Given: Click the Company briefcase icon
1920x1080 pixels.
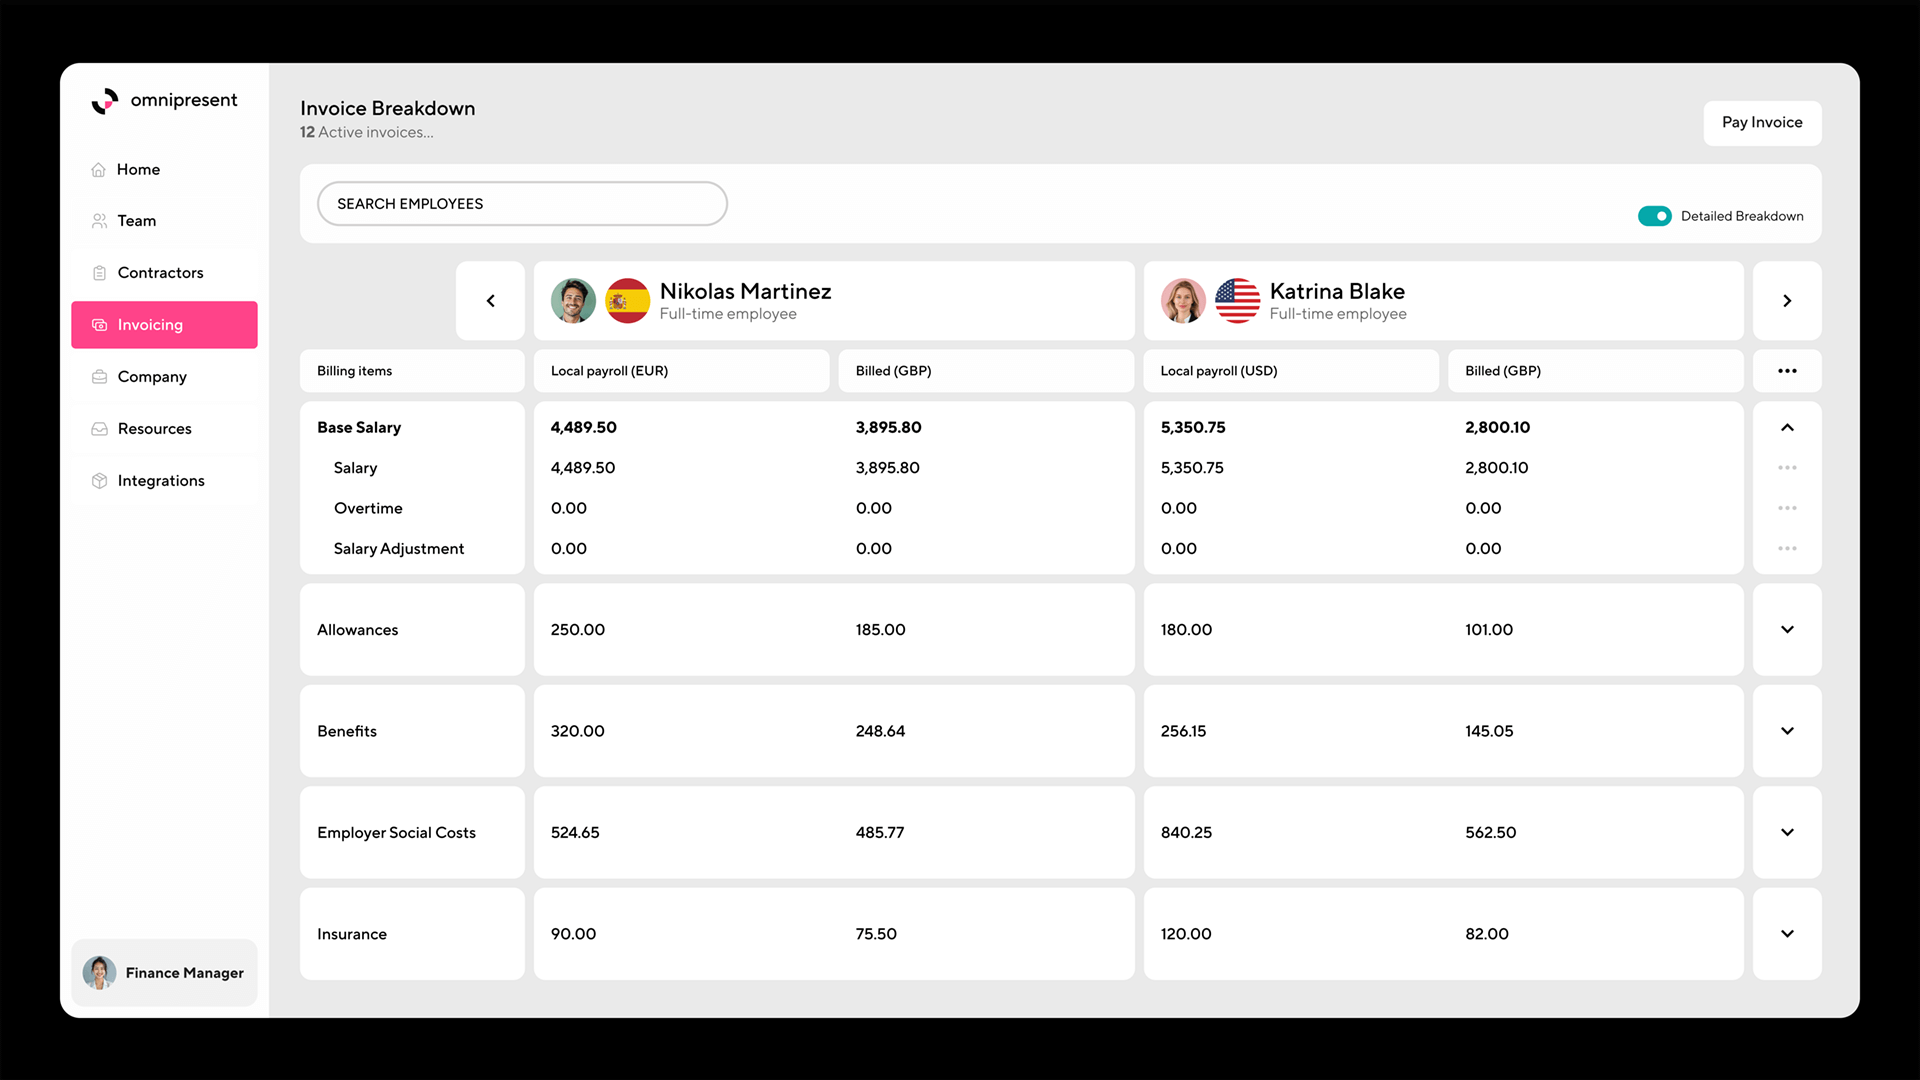Looking at the screenshot, I should point(99,377).
